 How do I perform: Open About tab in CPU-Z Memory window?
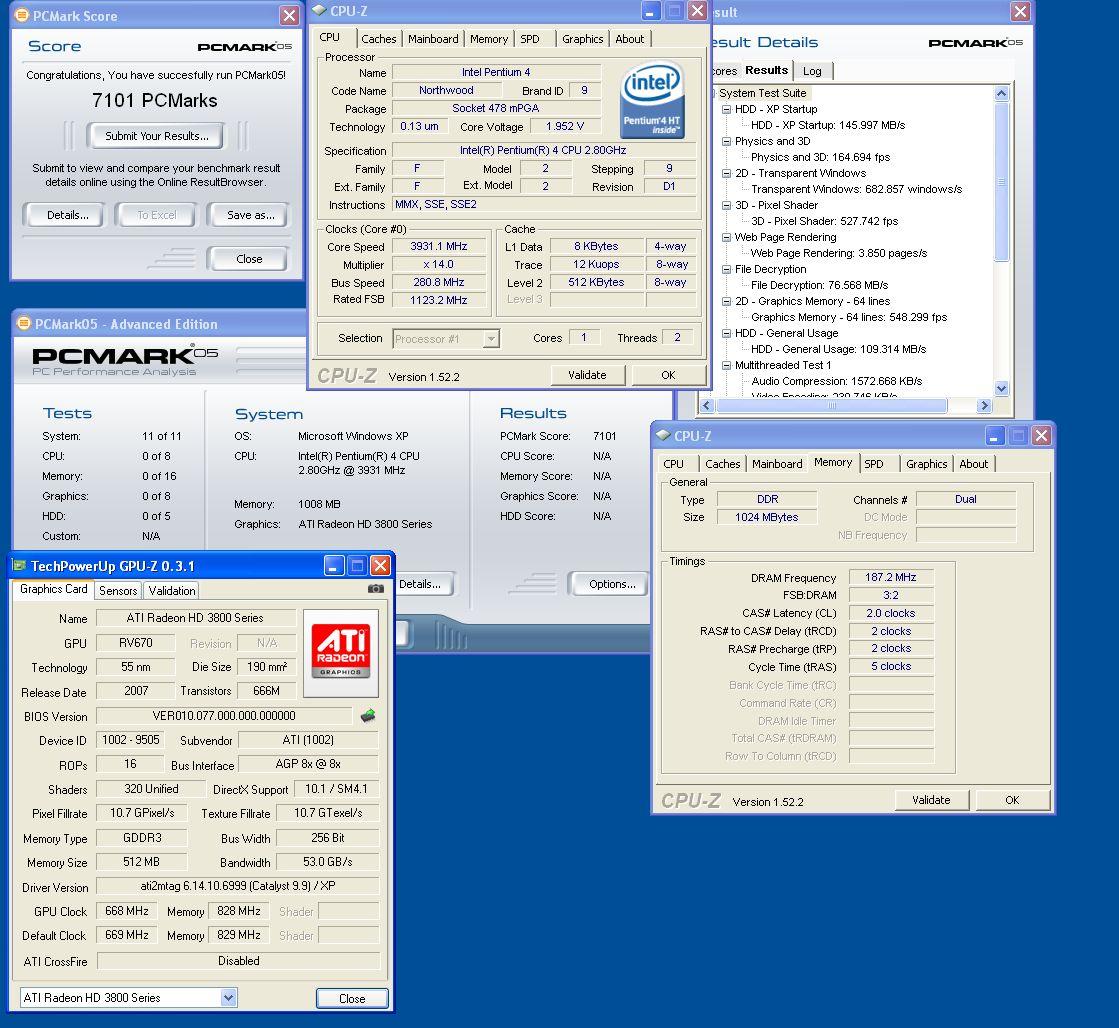pos(973,463)
